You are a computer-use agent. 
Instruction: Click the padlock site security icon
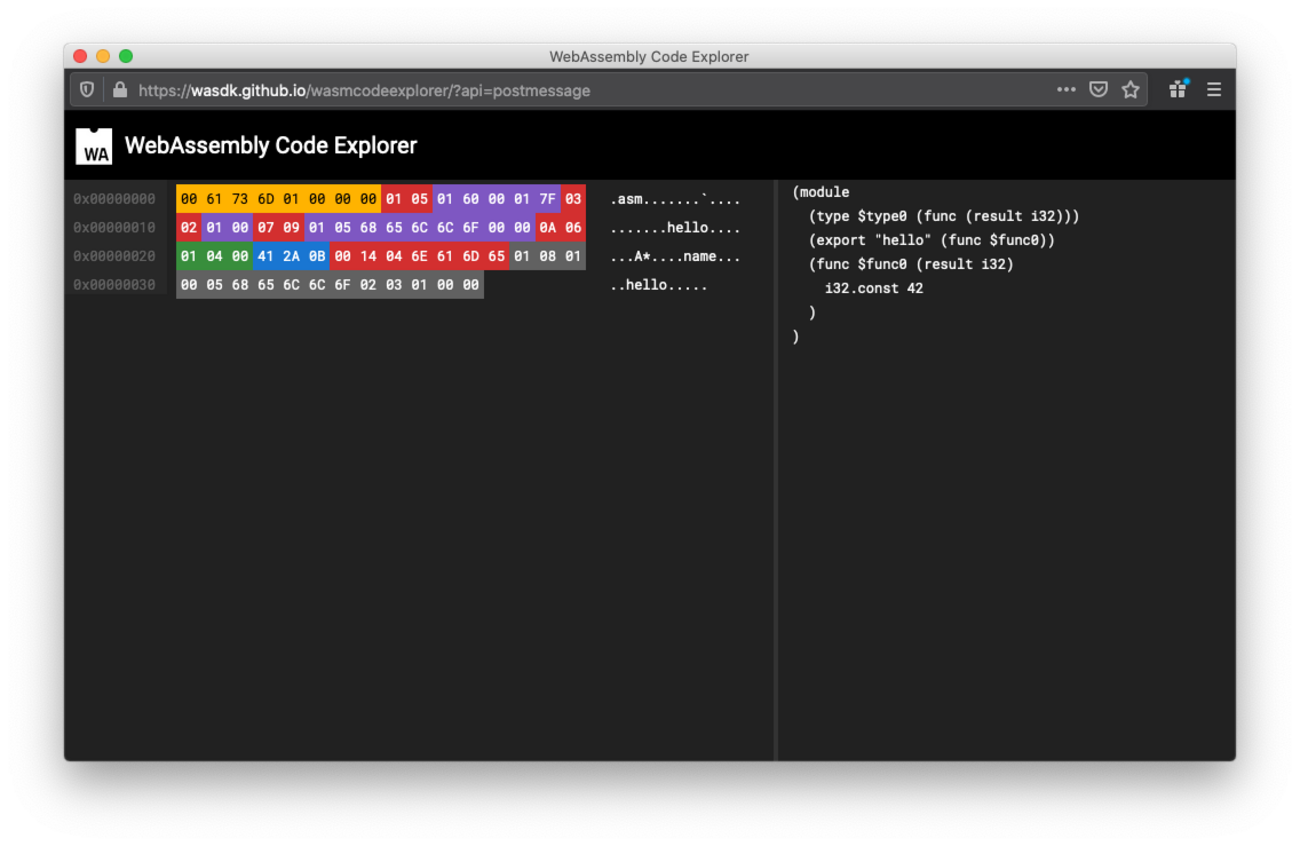pos(120,90)
